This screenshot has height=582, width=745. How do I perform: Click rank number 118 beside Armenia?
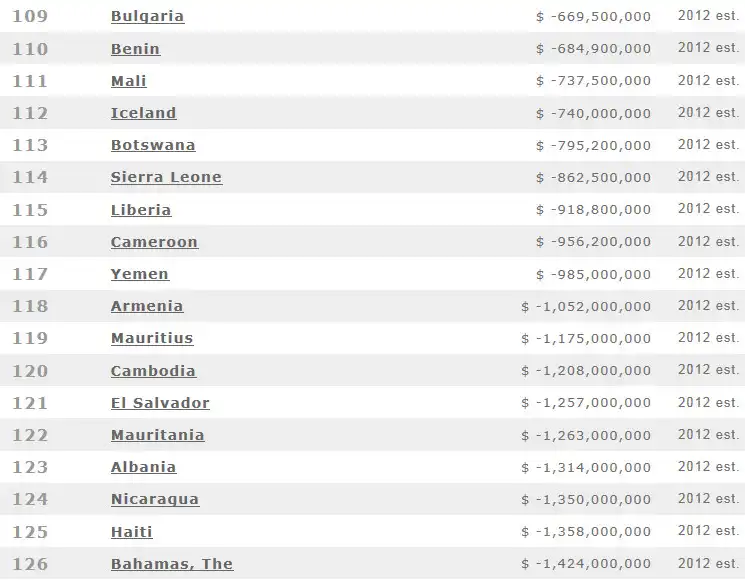[x=29, y=306]
